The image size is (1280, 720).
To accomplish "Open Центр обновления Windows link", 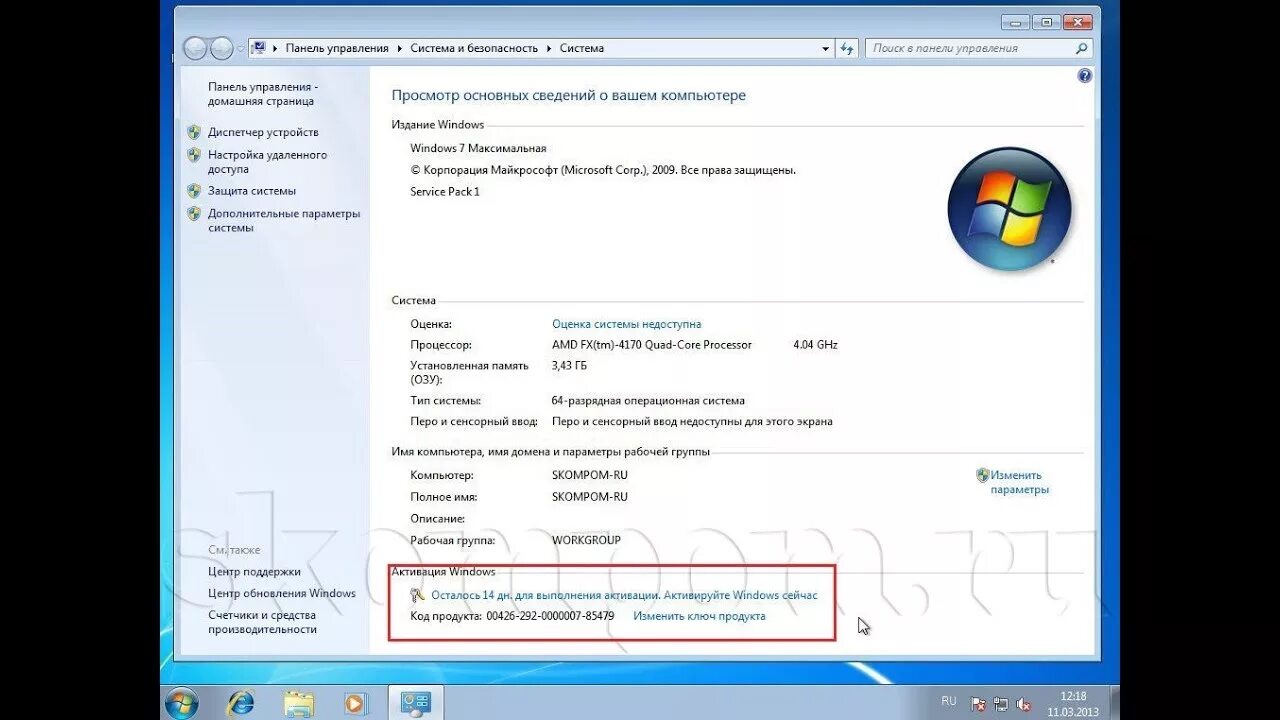I will (x=282, y=593).
